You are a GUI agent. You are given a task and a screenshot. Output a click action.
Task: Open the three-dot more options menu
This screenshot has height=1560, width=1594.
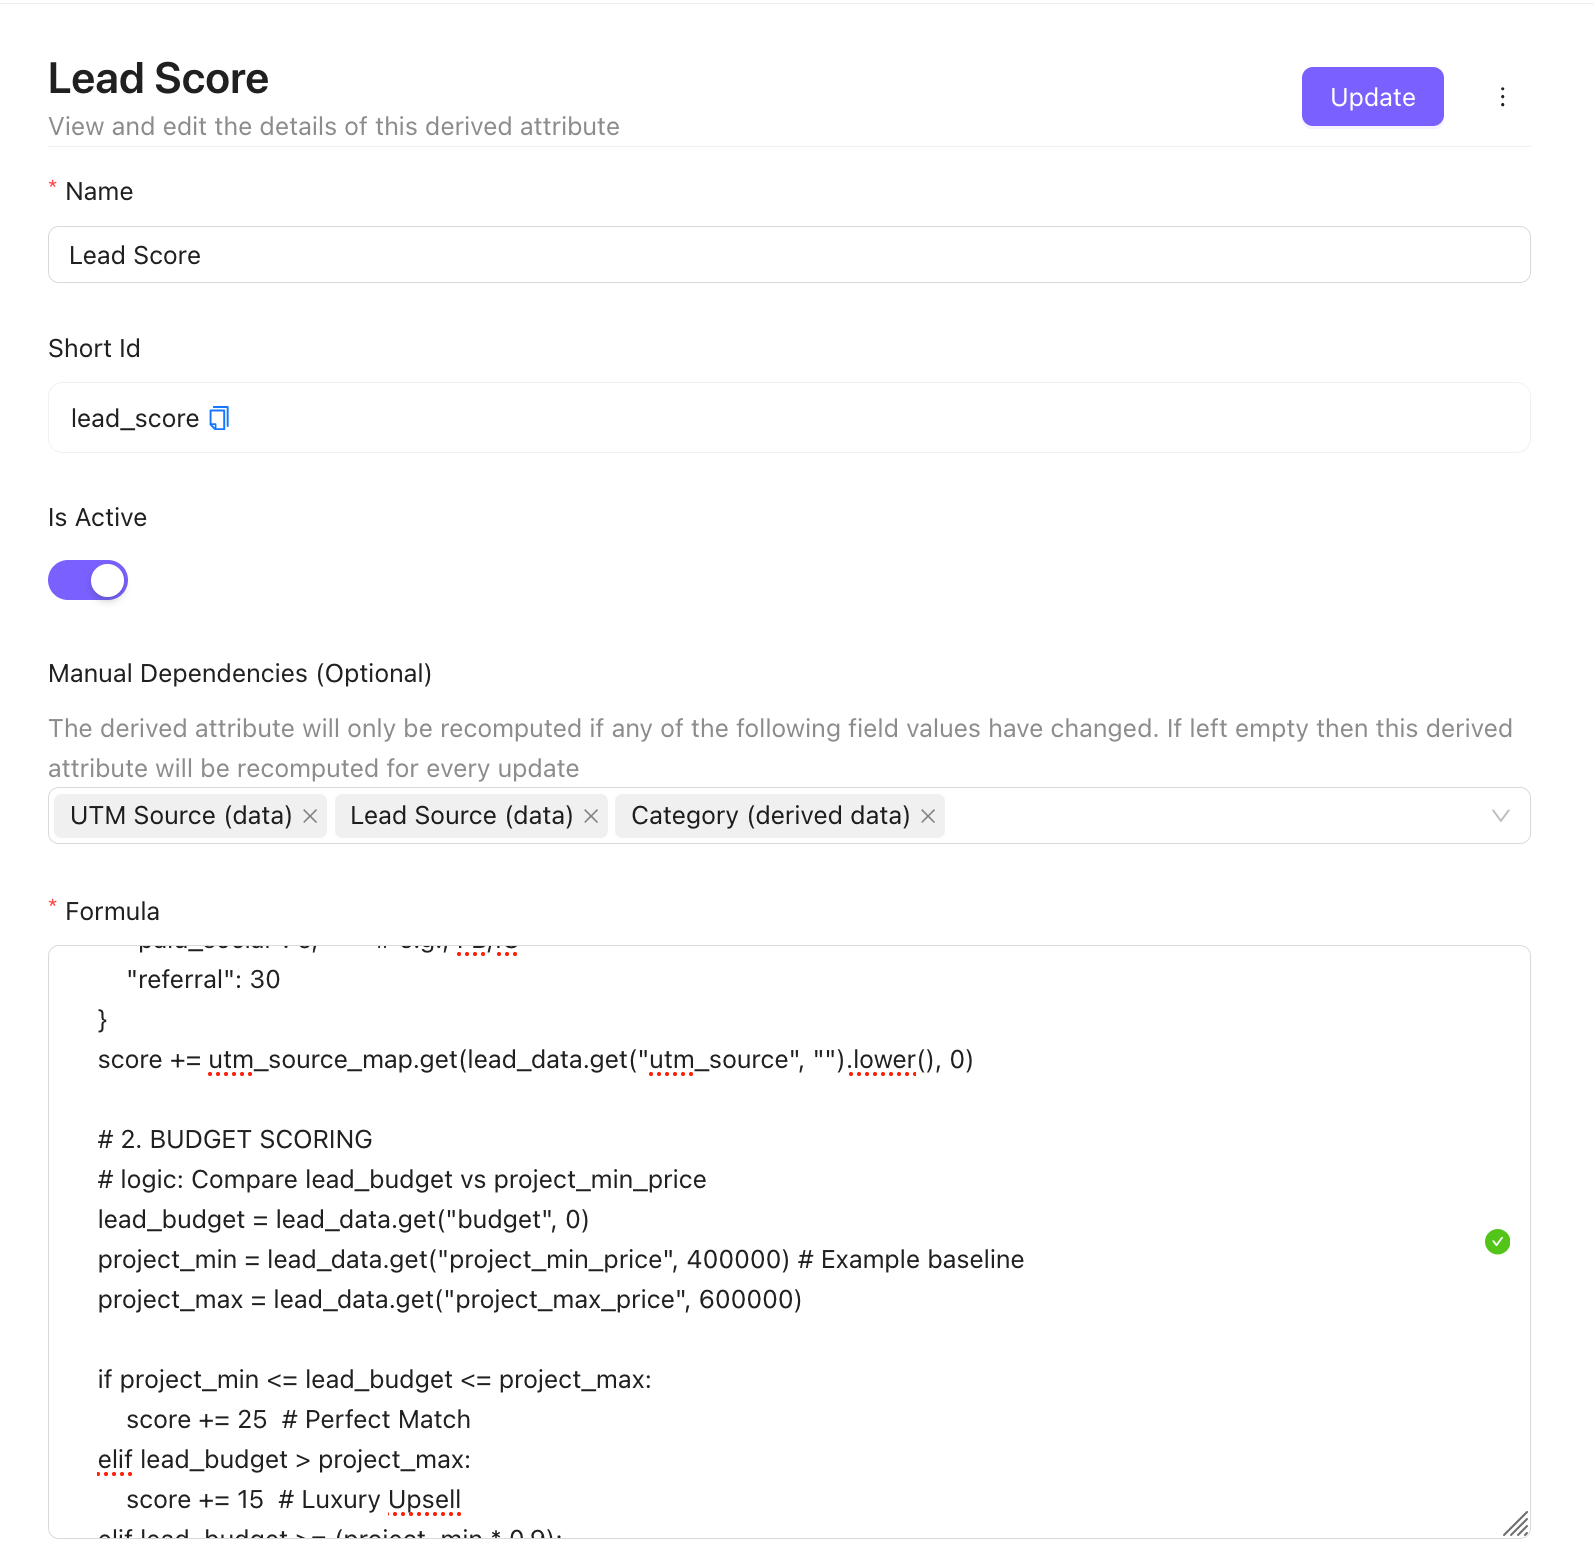pos(1502,97)
